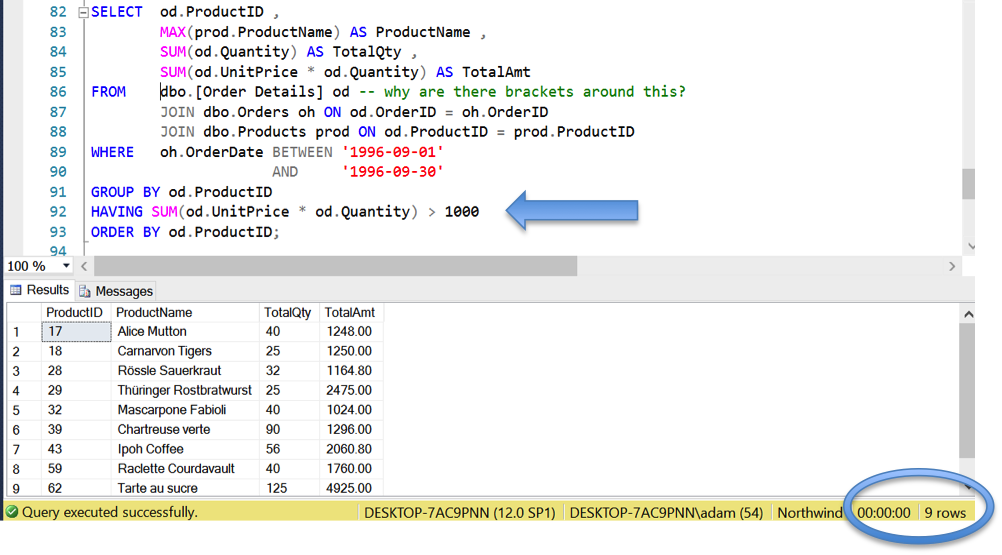Click the '1996-09-01' date string
Image resolution: width=1002 pixels, height=555 pixels.
point(392,152)
